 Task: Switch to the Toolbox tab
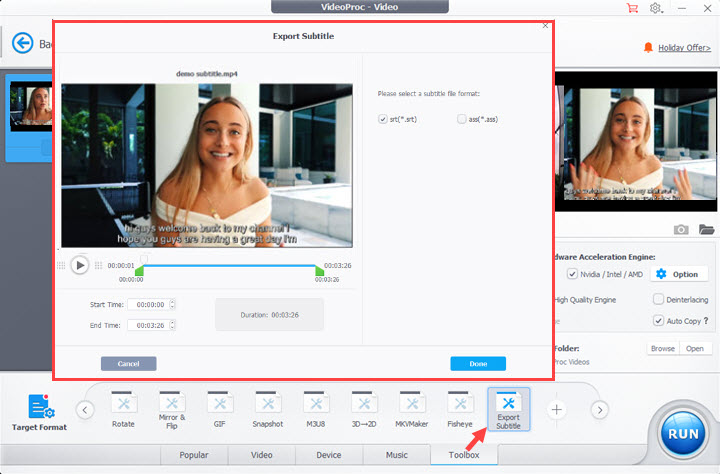[x=464, y=455]
